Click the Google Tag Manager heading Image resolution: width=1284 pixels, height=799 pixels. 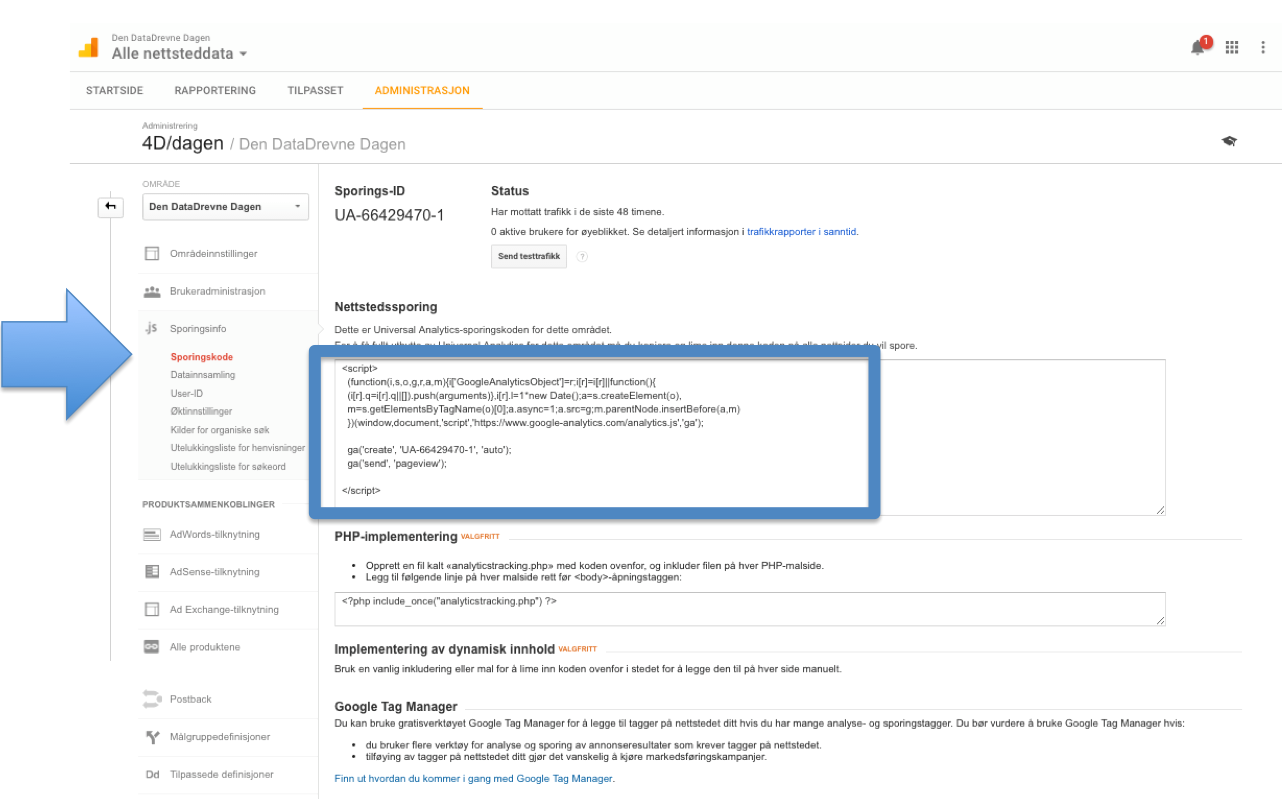pyautogui.click(x=396, y=706)
